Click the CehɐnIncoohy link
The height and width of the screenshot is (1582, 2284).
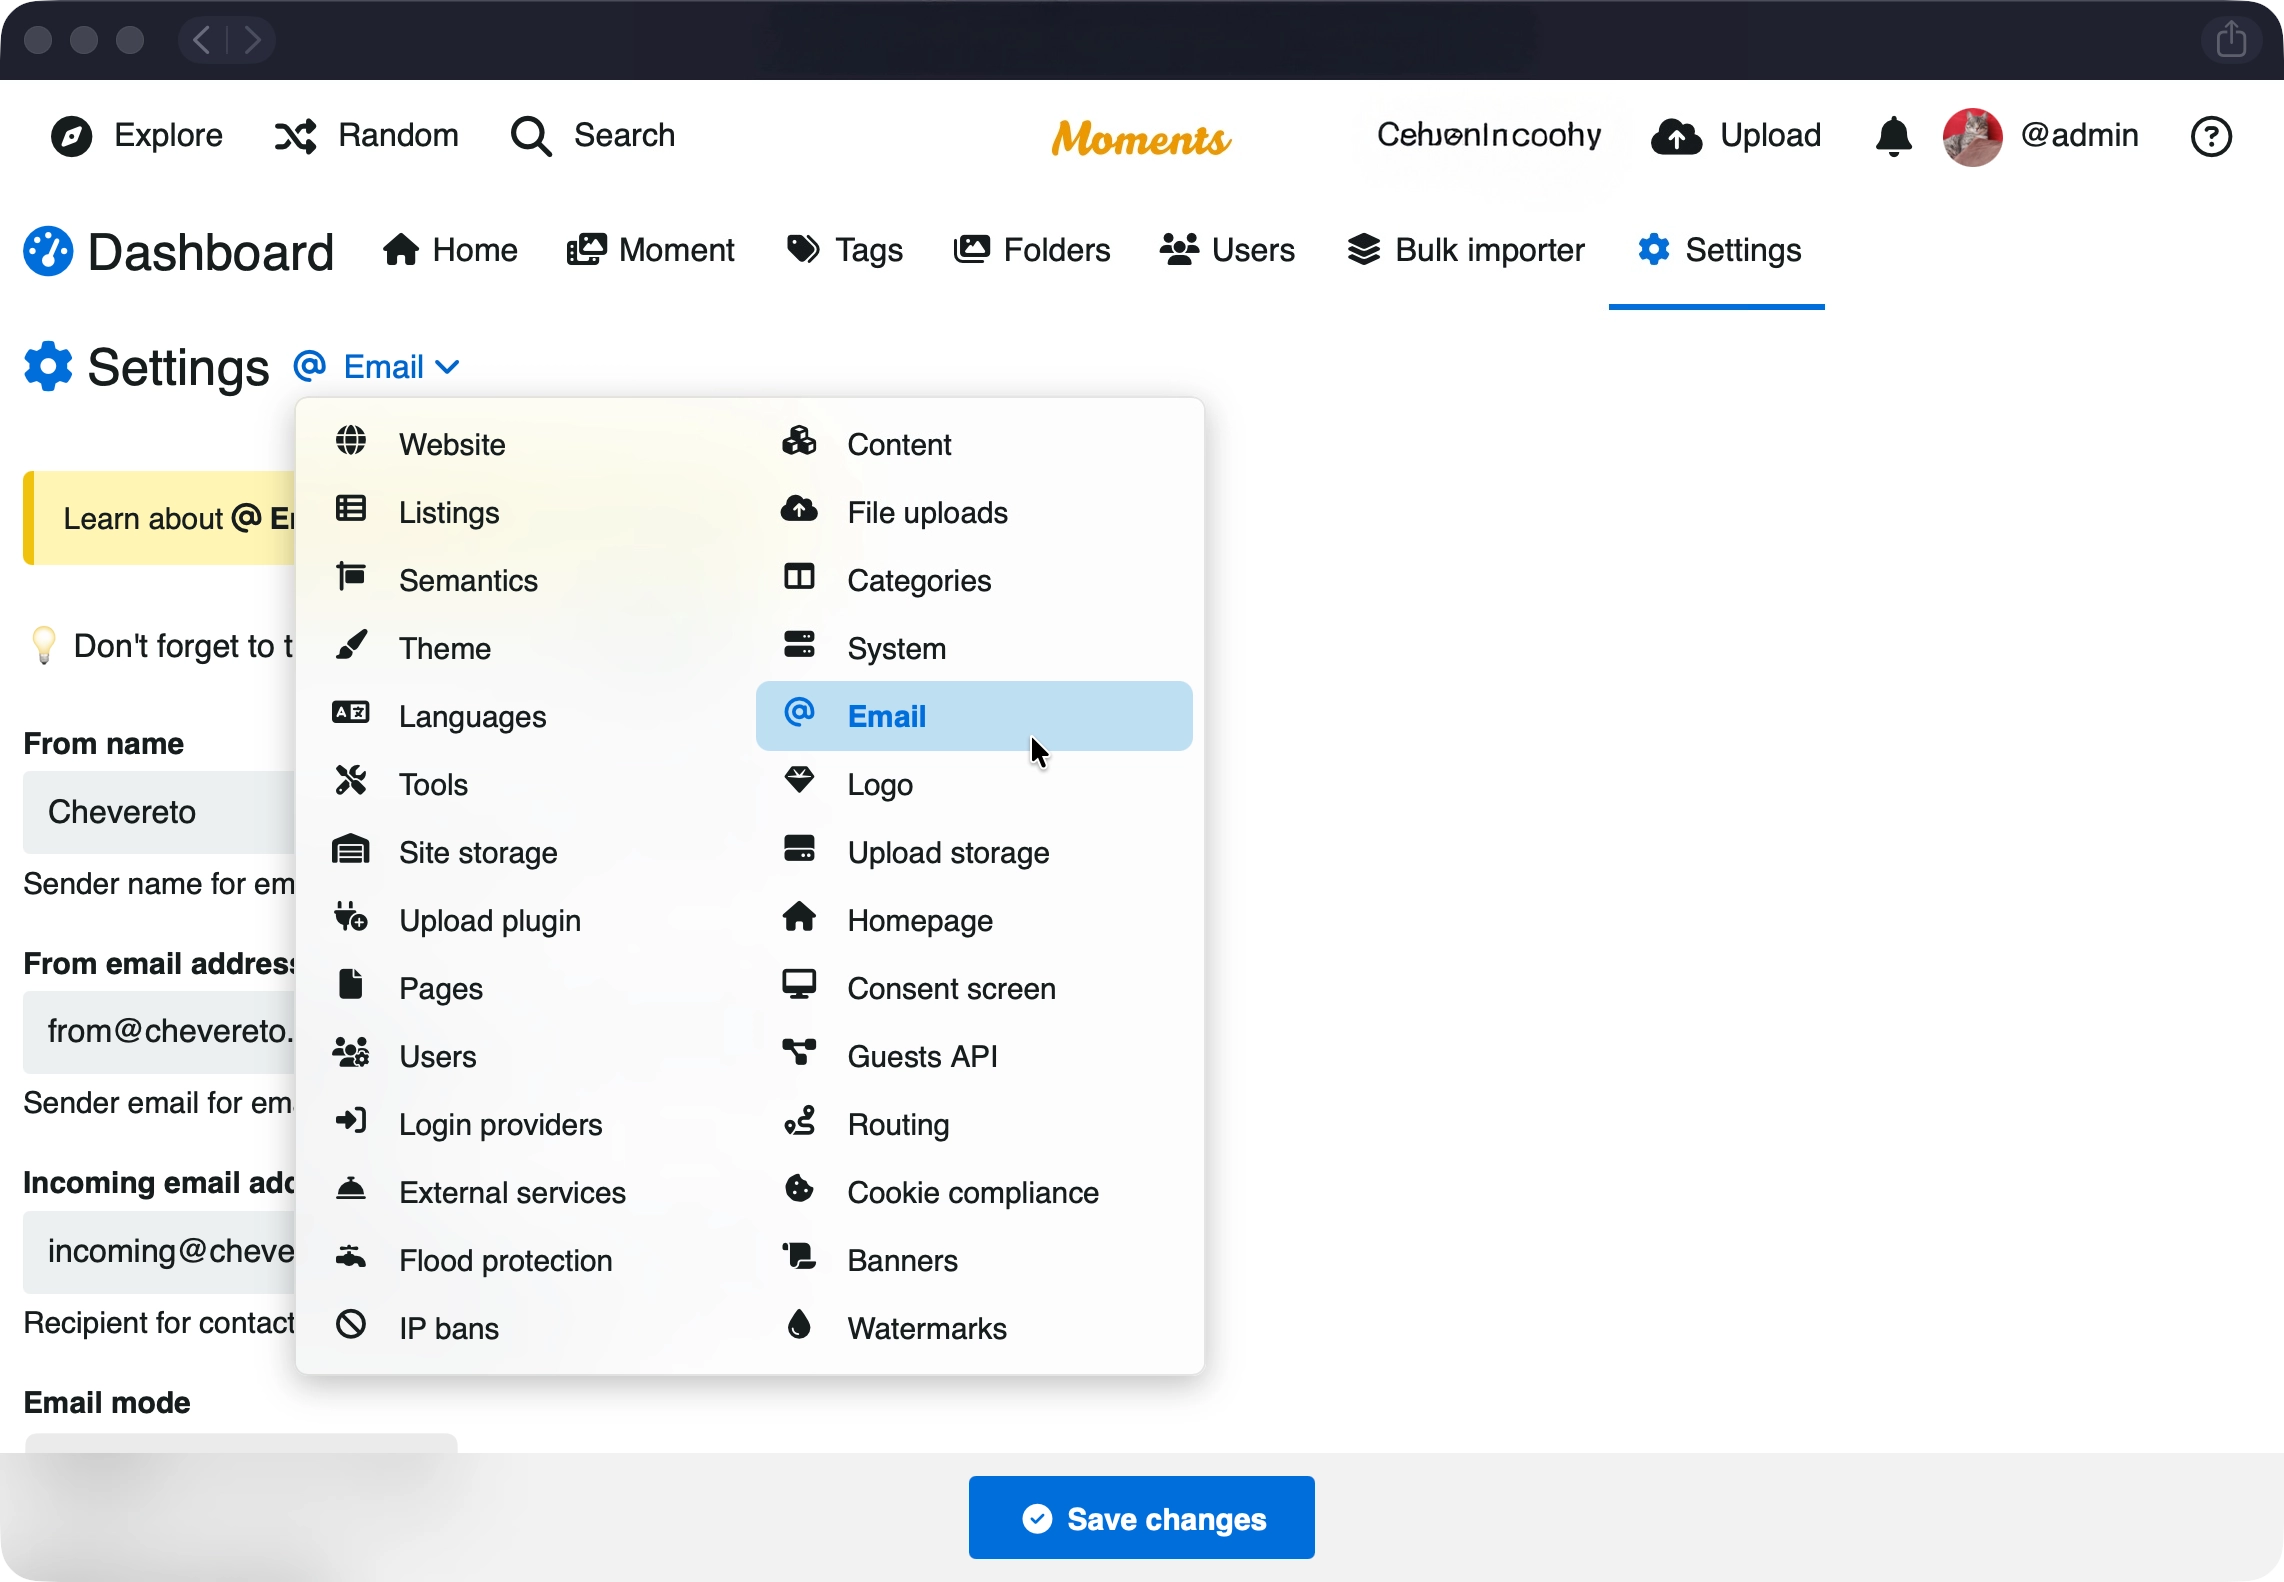[1489, 135]
